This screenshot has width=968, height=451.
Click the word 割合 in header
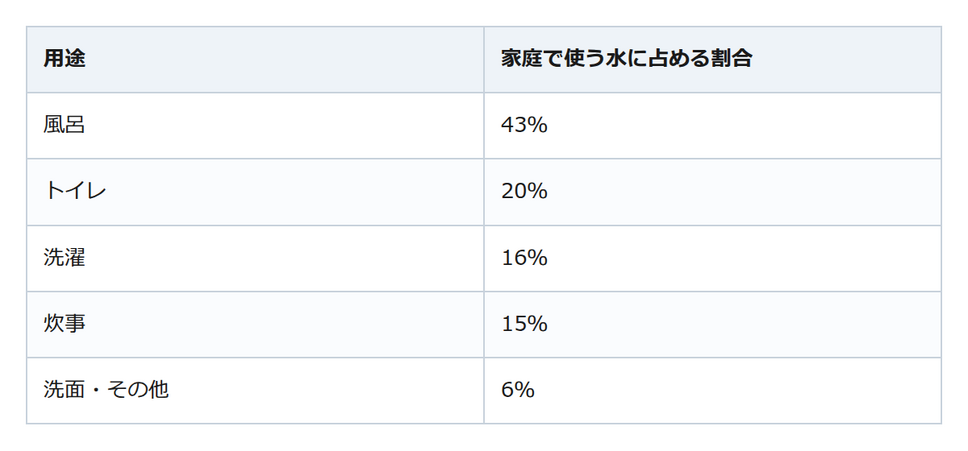(731, 59)
